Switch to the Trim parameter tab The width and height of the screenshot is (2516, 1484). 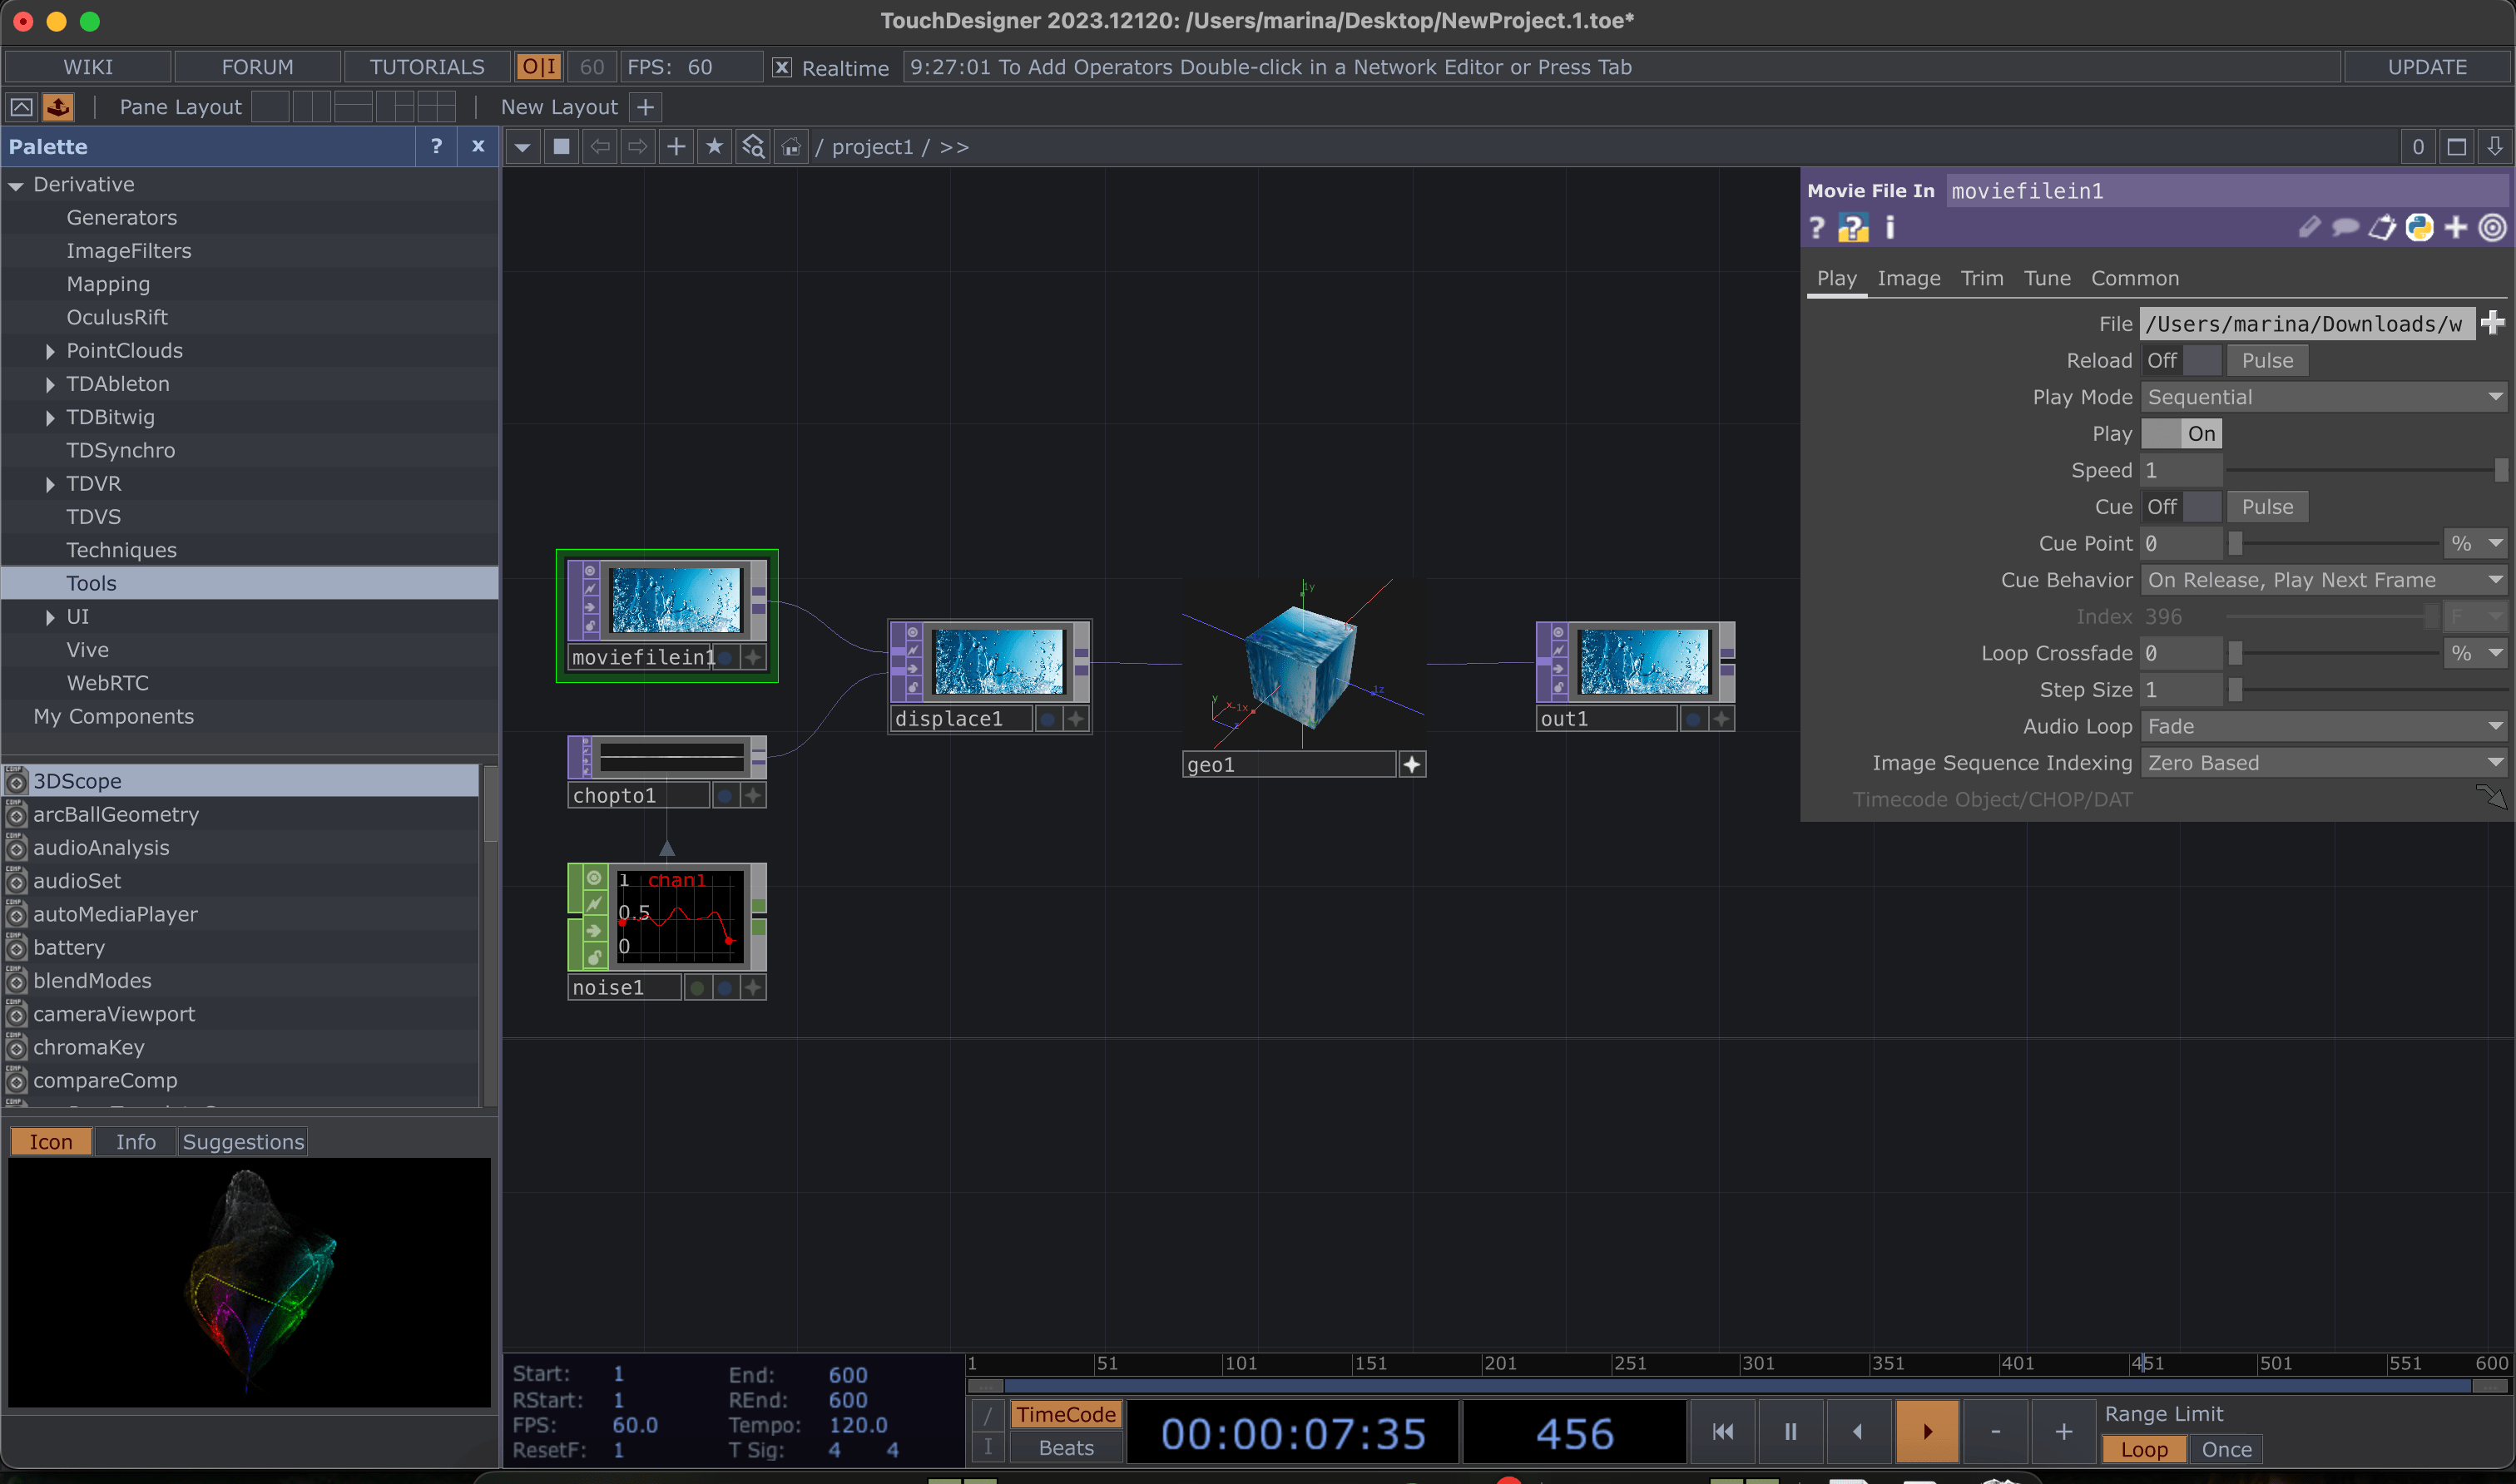pos(1981,278)
